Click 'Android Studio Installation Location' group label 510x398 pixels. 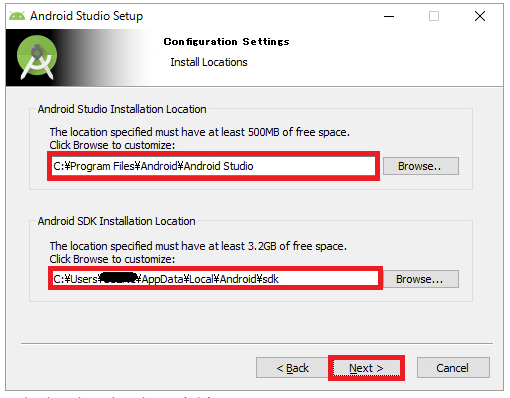[x=122, y=109]
